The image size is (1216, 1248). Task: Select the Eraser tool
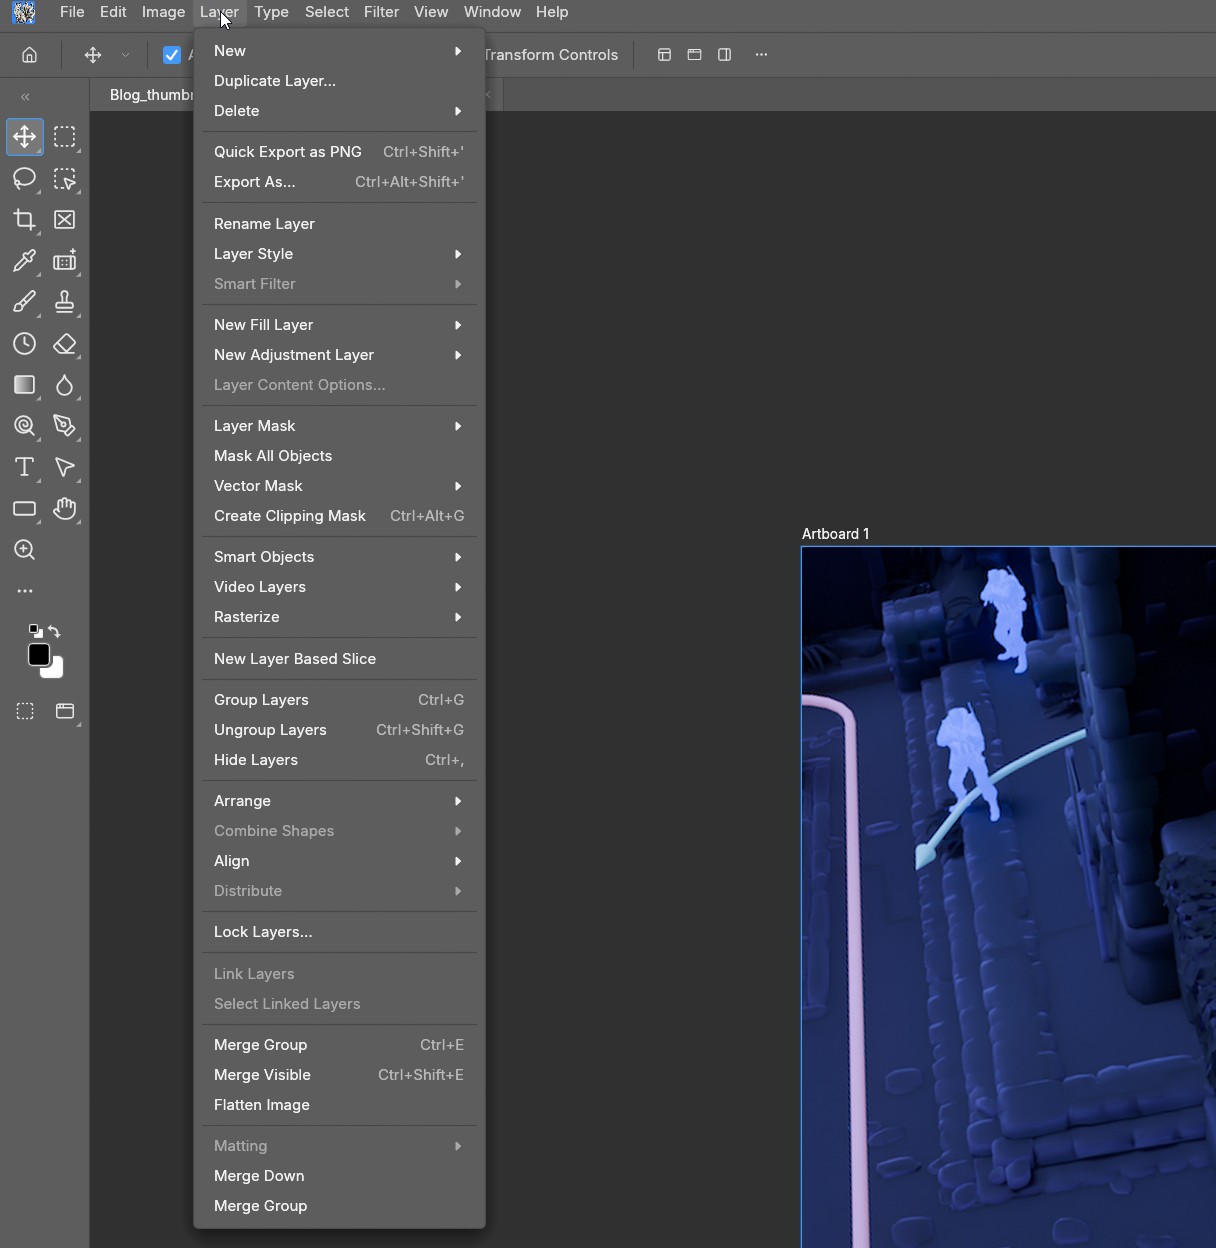point(65,344)
